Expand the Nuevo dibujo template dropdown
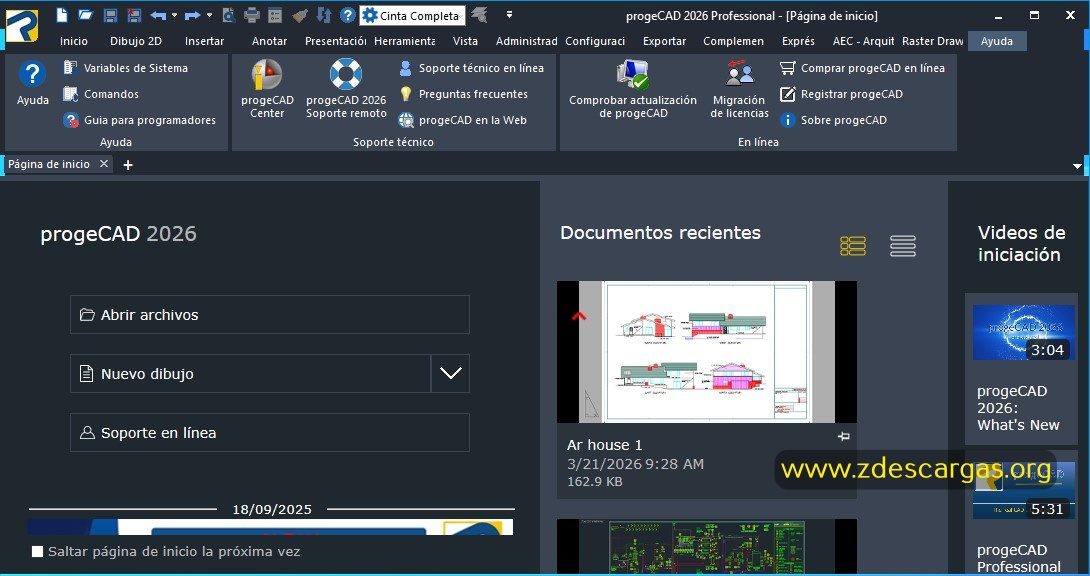The image size is (1090, 576). [450, 374]
